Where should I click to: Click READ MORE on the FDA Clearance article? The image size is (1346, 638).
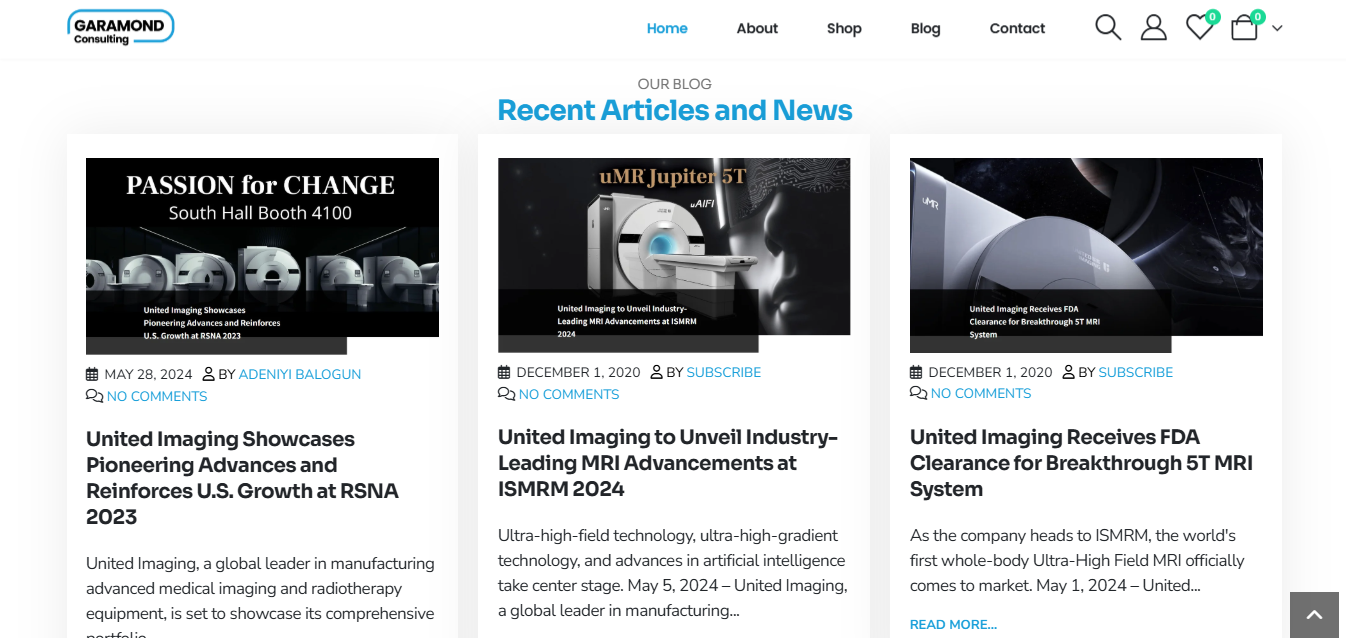(953, 625)
